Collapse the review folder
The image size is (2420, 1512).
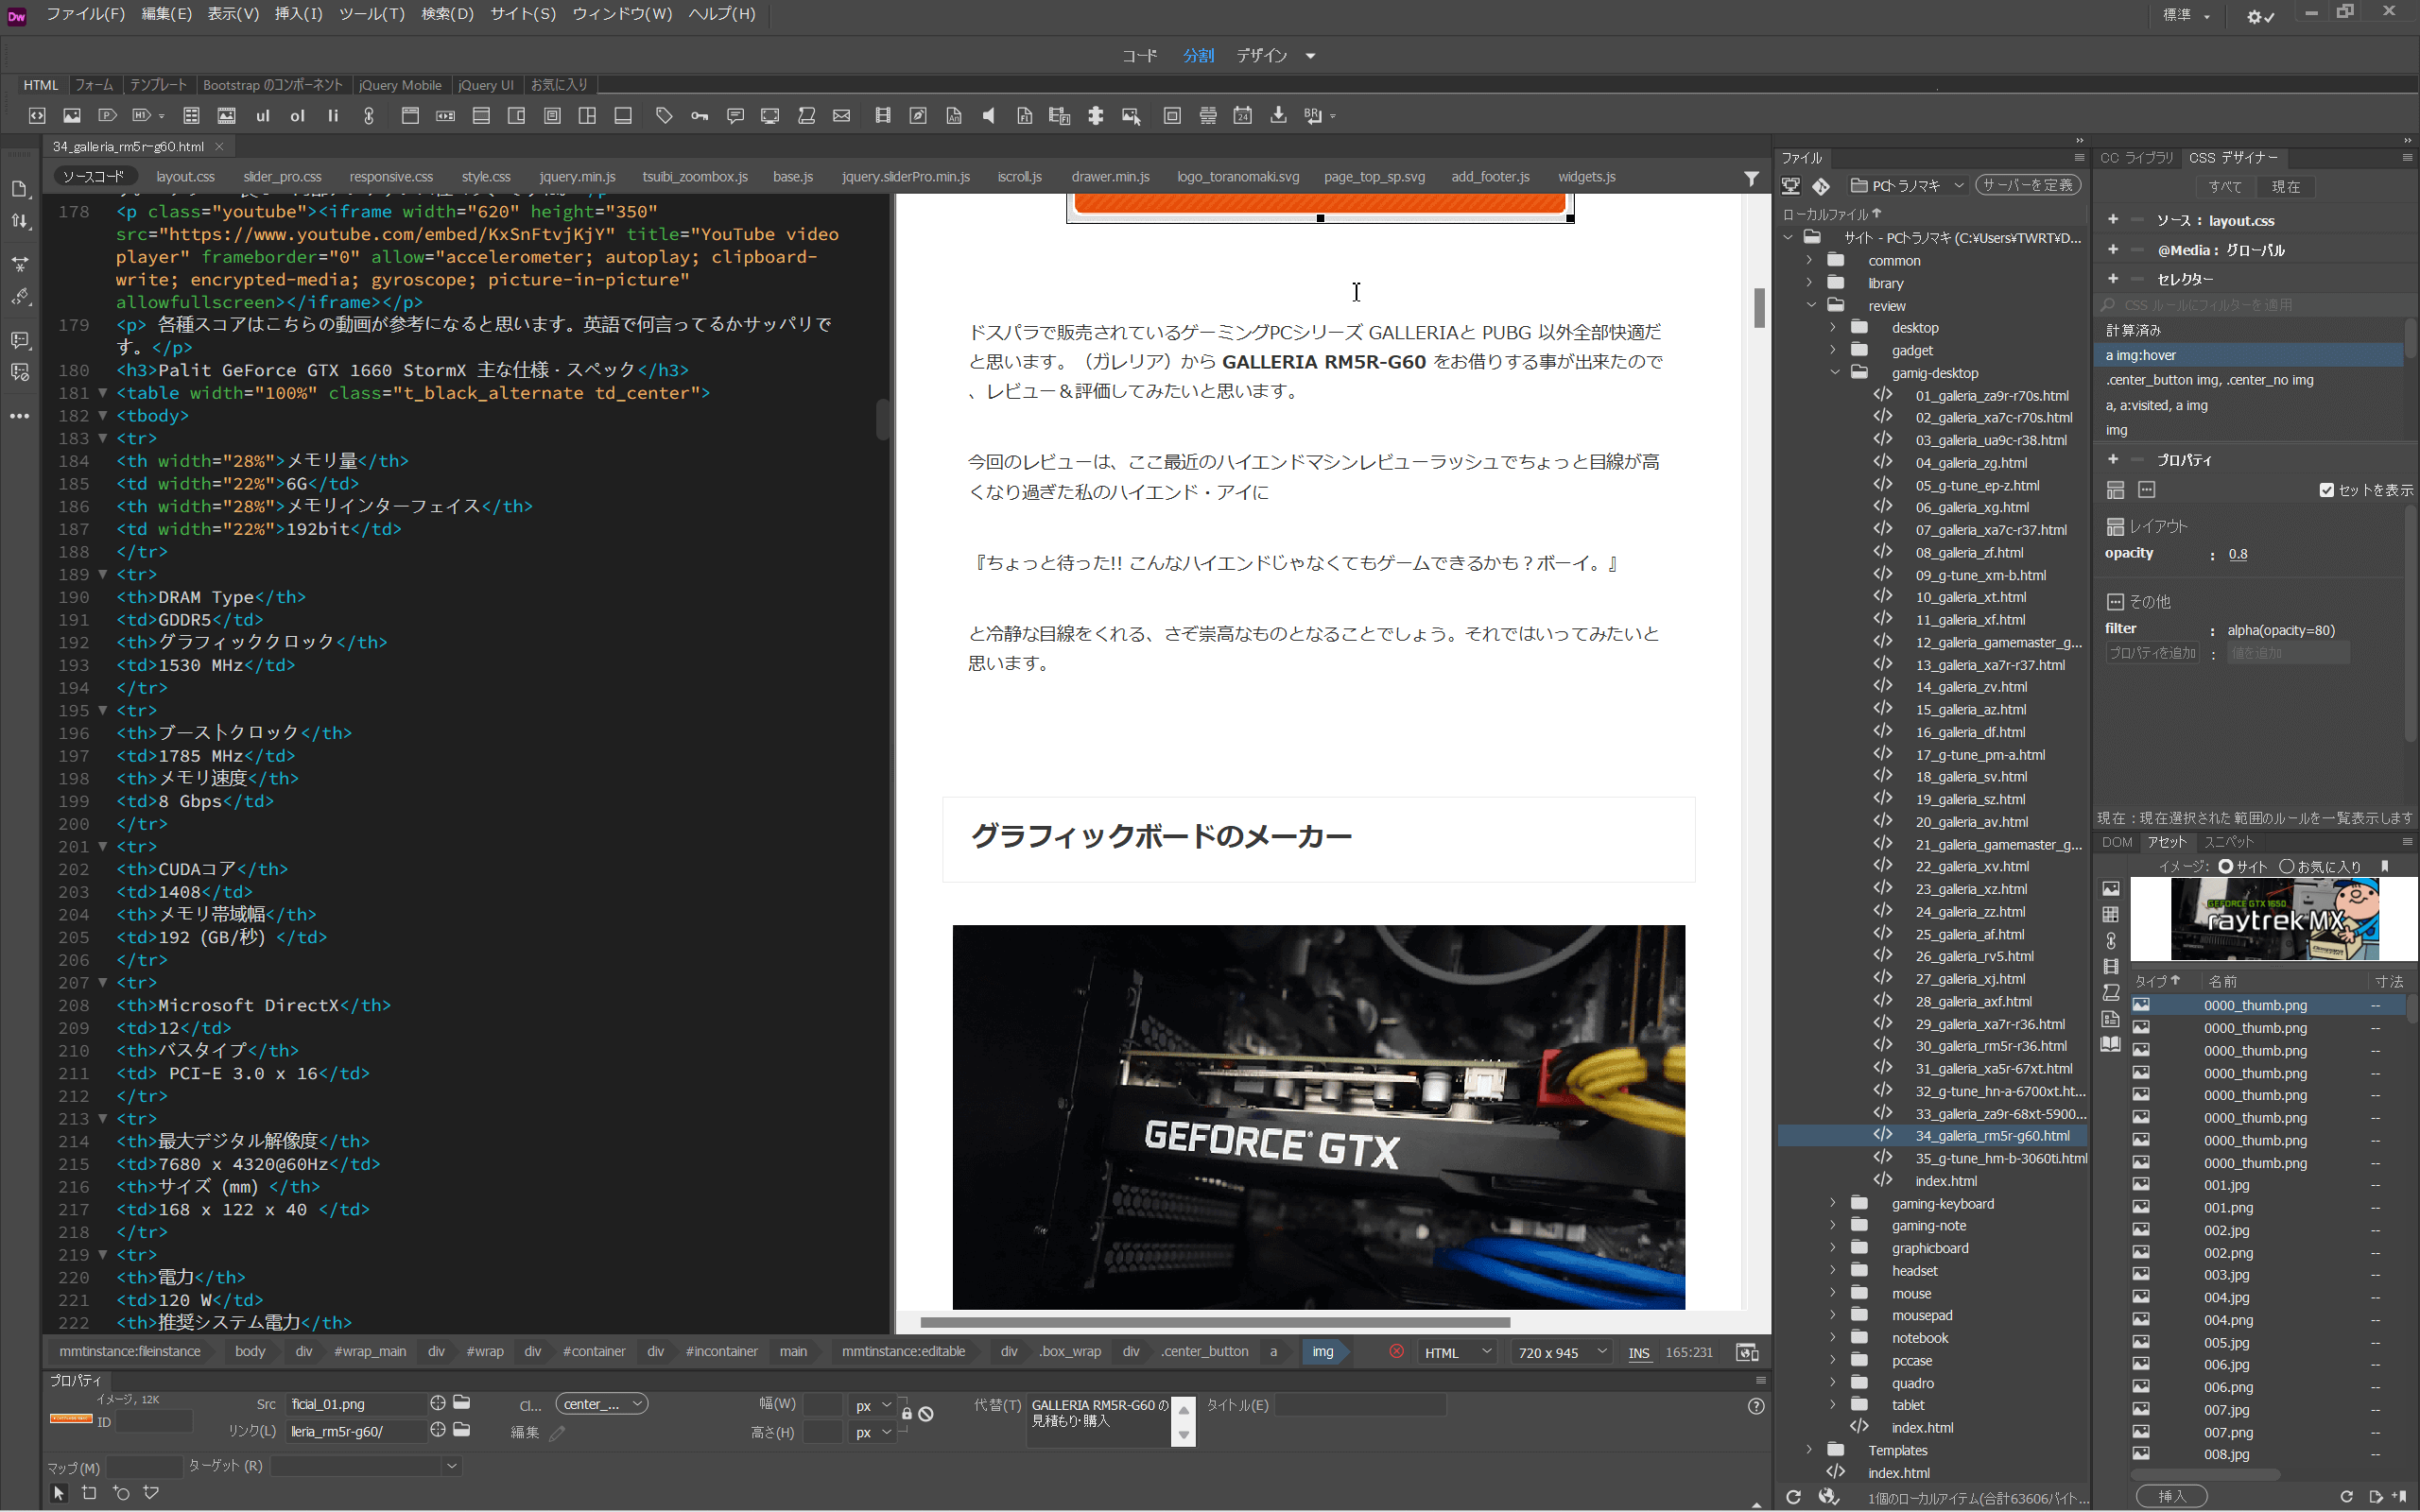pyautogui.click(x=1810, y=306)
